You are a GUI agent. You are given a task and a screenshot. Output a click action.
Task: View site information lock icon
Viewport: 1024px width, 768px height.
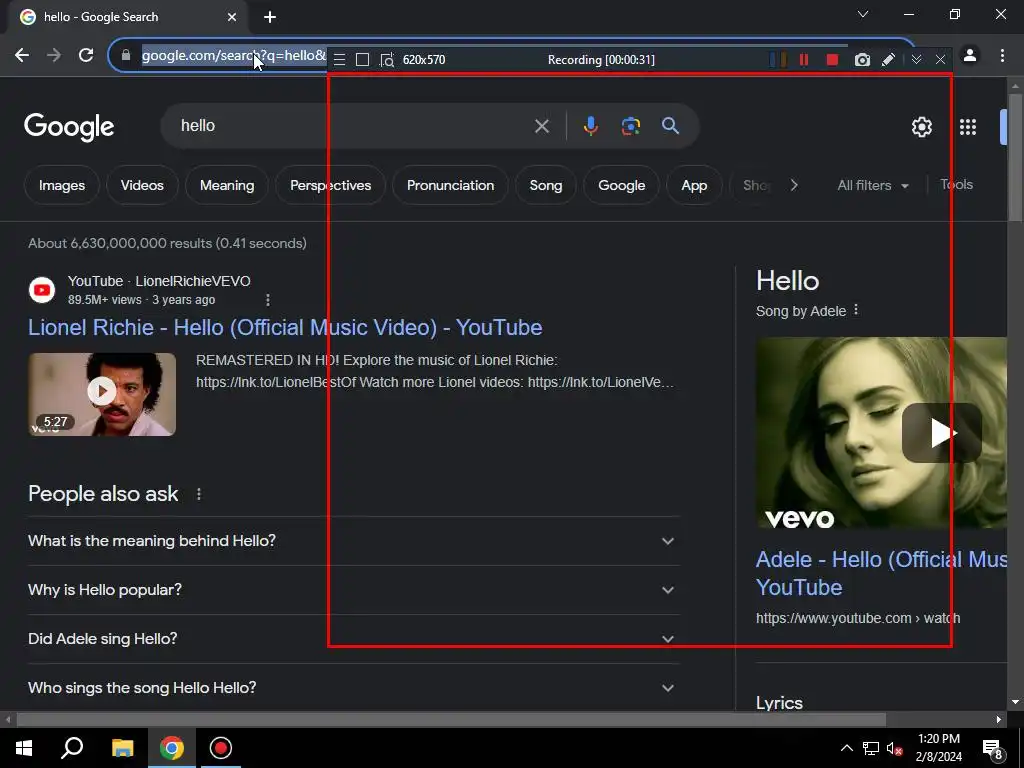[x=125, y=56]
